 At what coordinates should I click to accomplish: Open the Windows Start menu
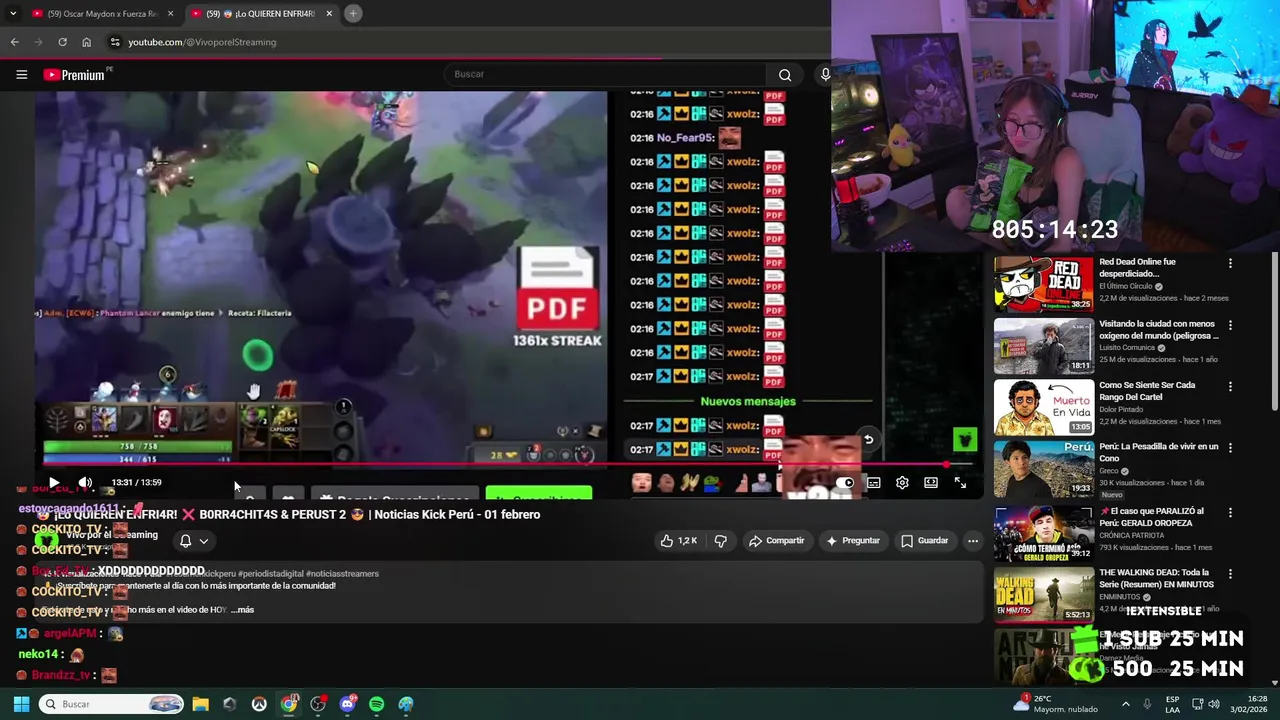pos(21,704)
